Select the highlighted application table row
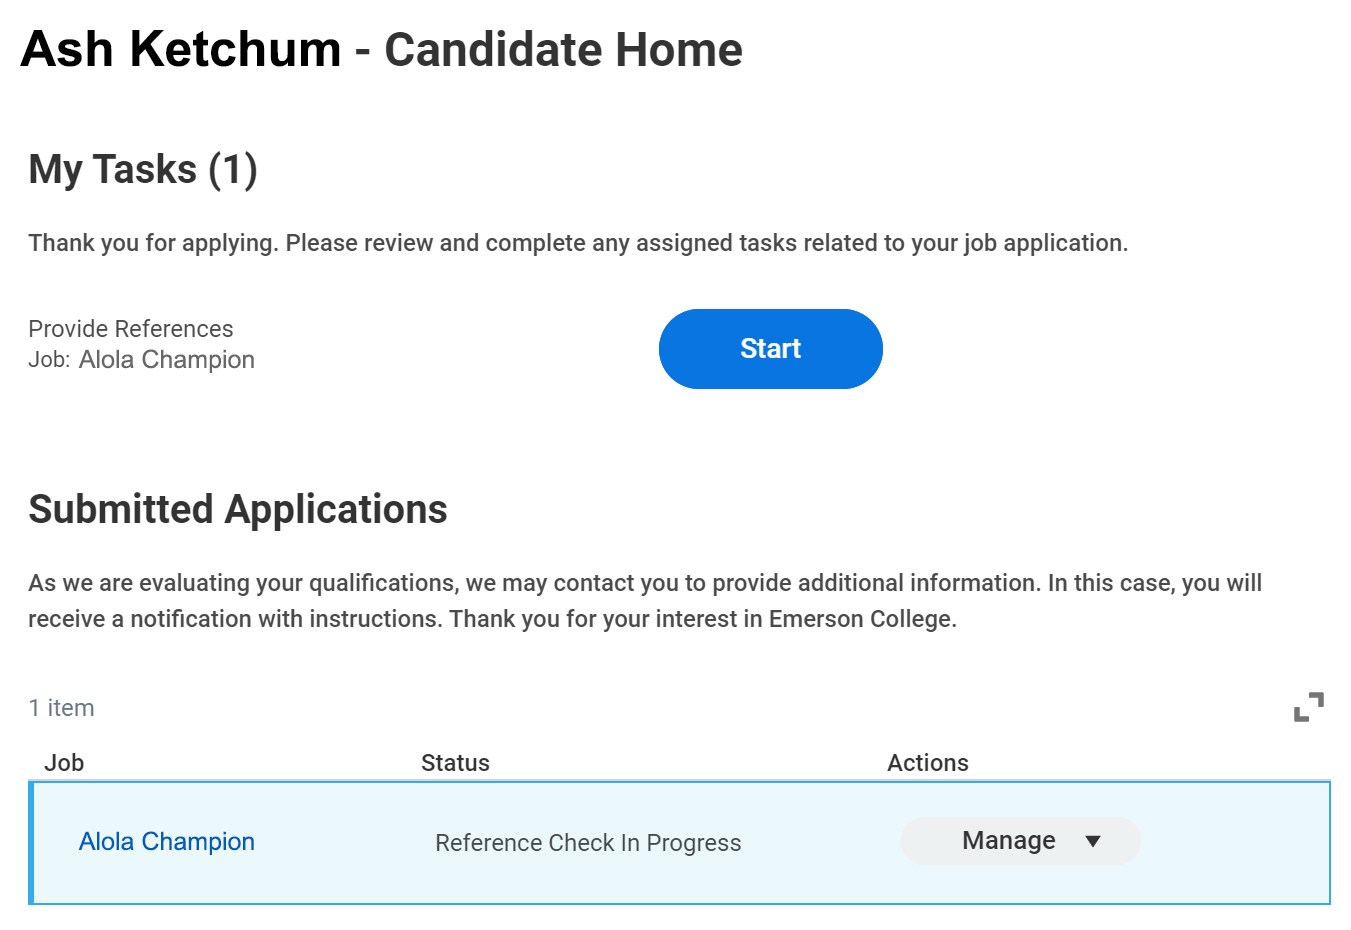This screenshot has height=930, width=1351. pyautogui.click(x=679, y=843)
